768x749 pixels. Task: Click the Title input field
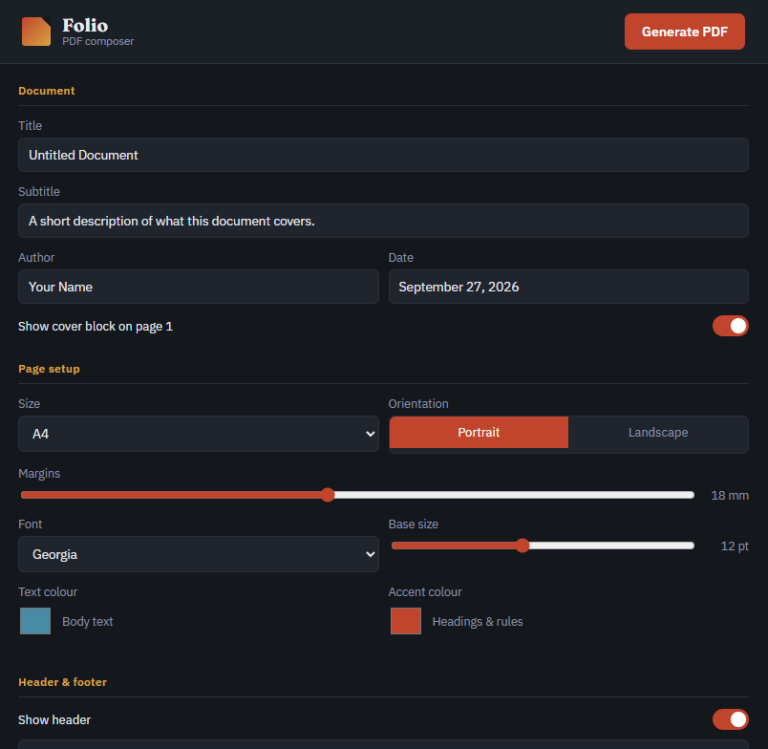383,155
